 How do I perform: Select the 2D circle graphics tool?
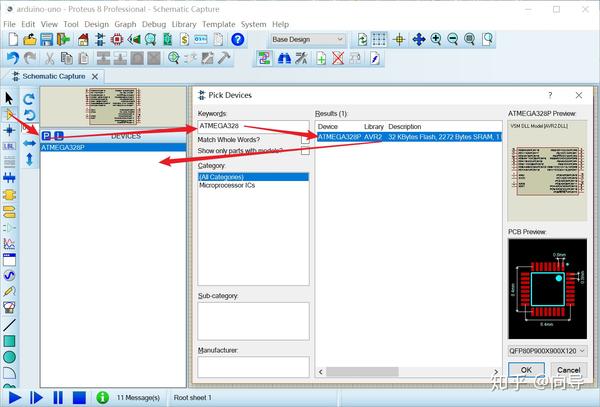(9, 357)
